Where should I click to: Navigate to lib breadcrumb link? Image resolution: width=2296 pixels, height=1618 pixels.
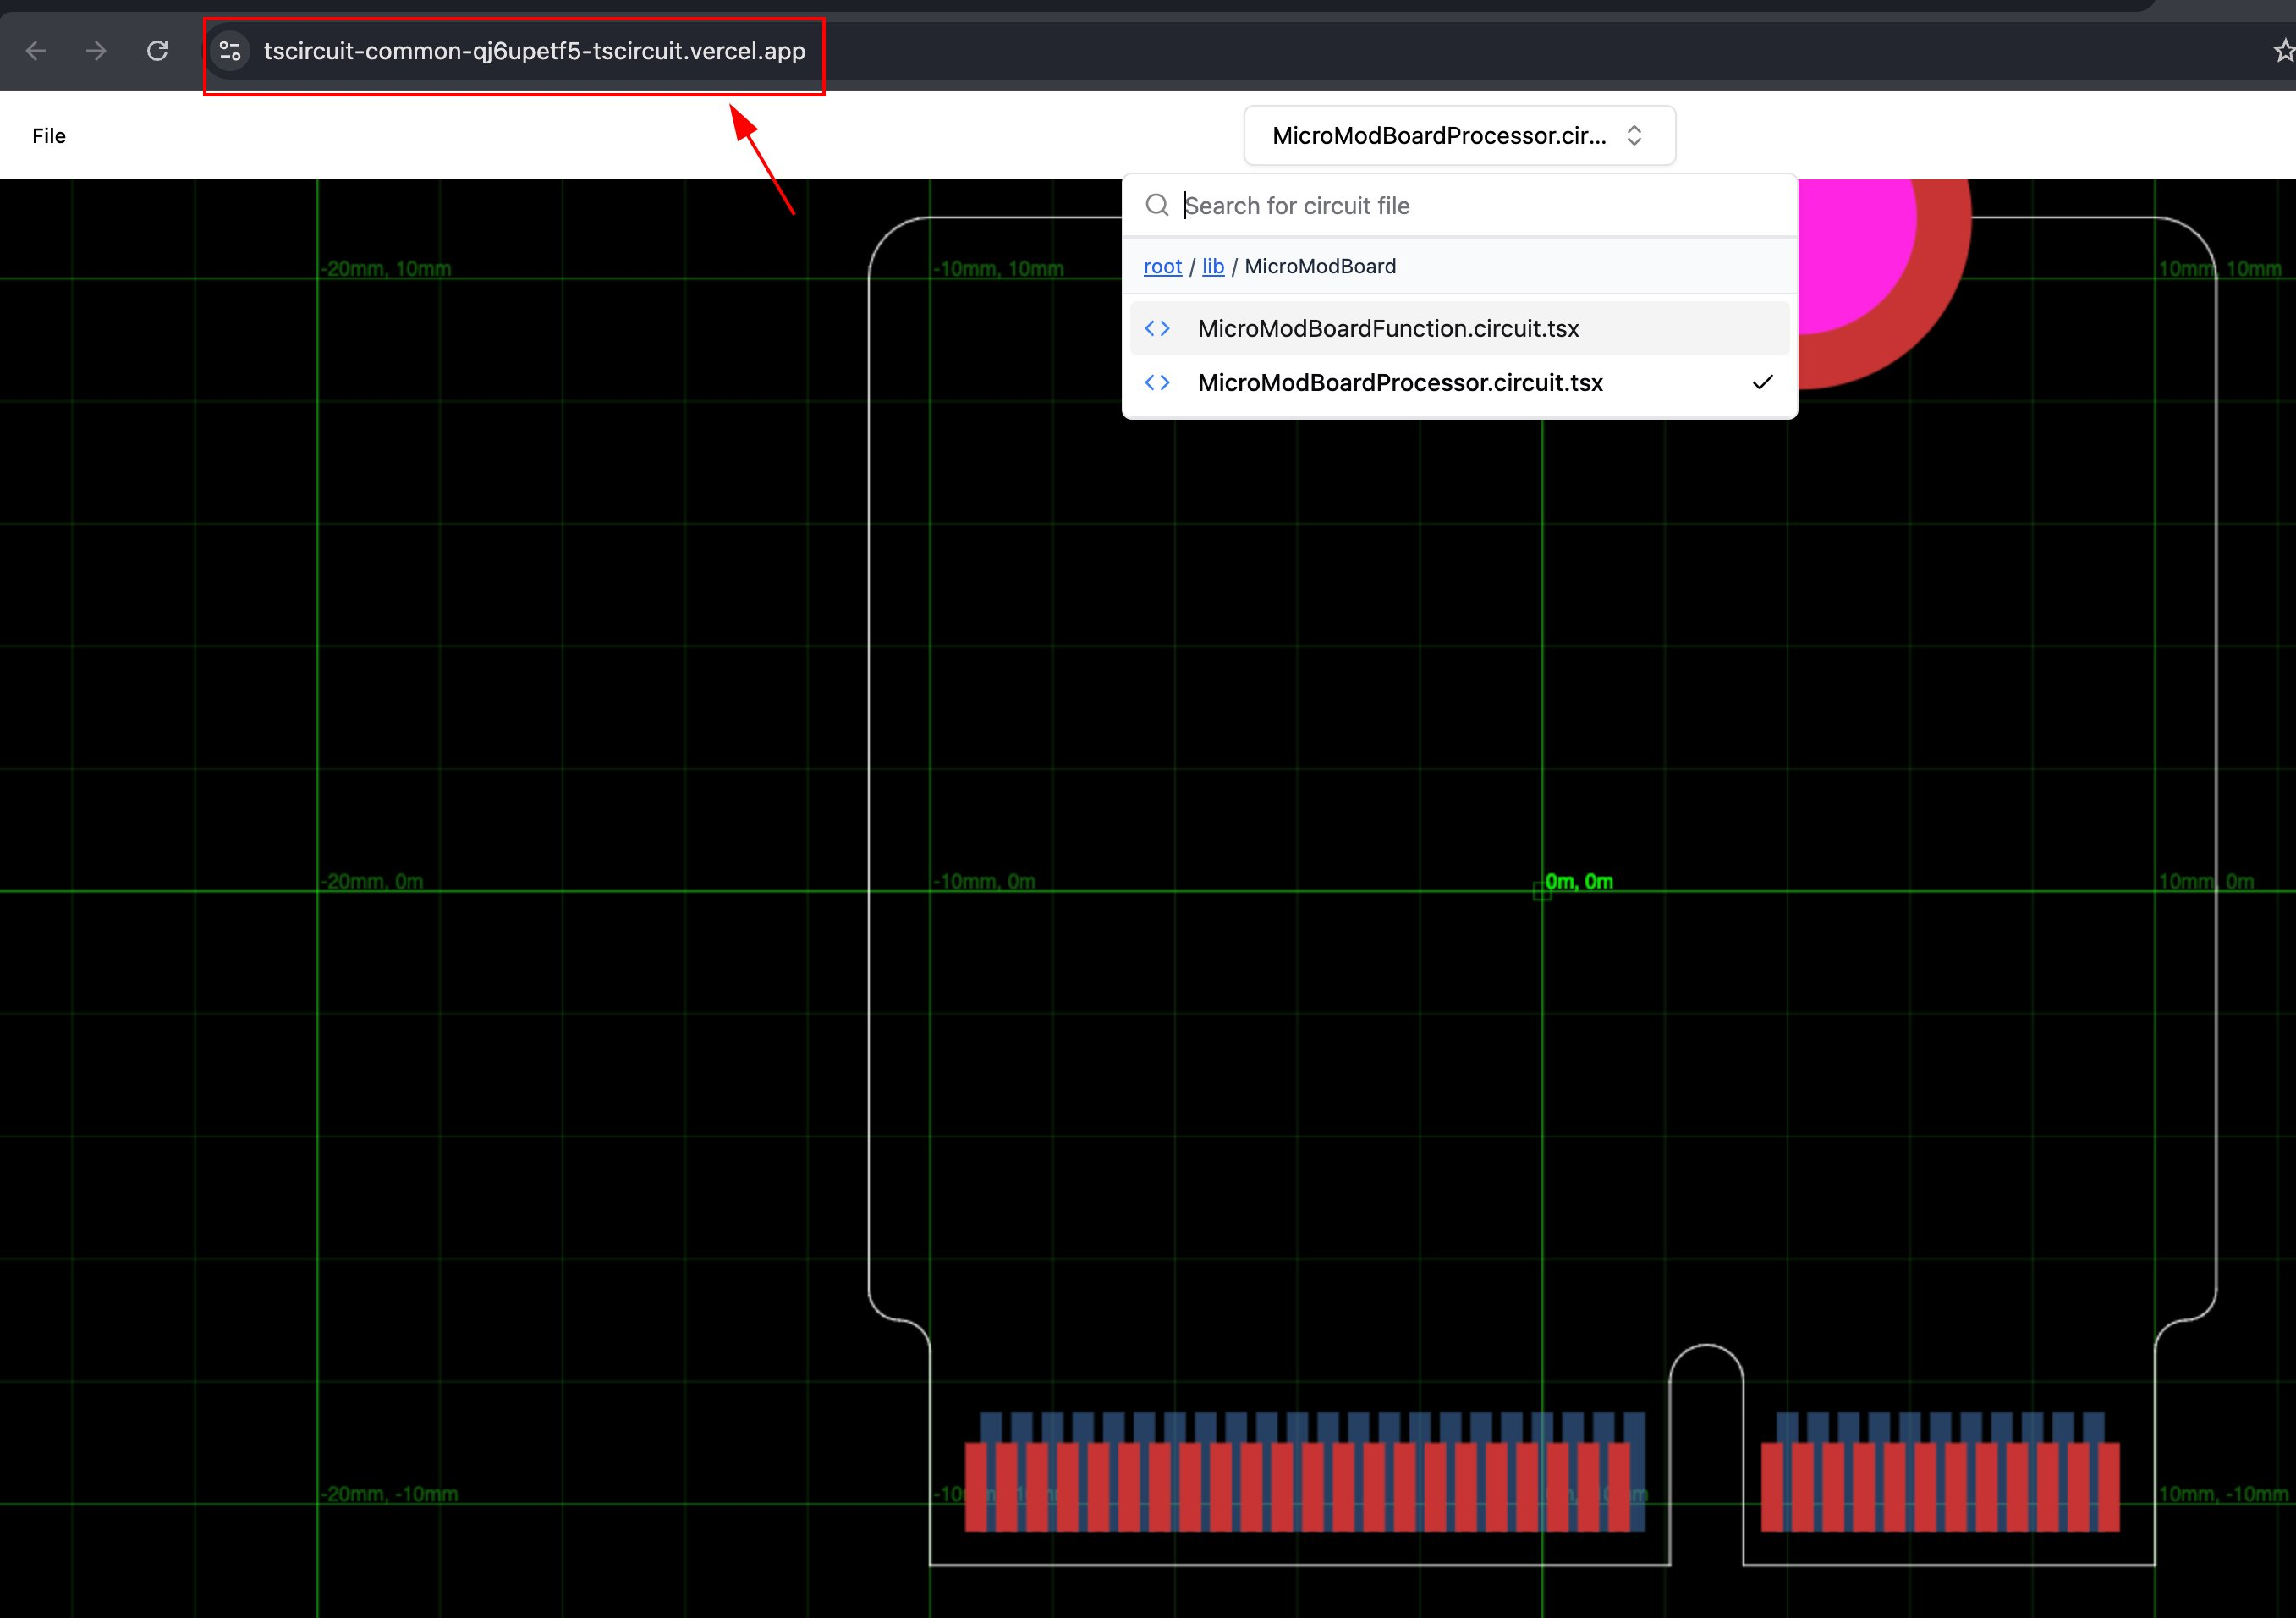tap(1212, 266)
